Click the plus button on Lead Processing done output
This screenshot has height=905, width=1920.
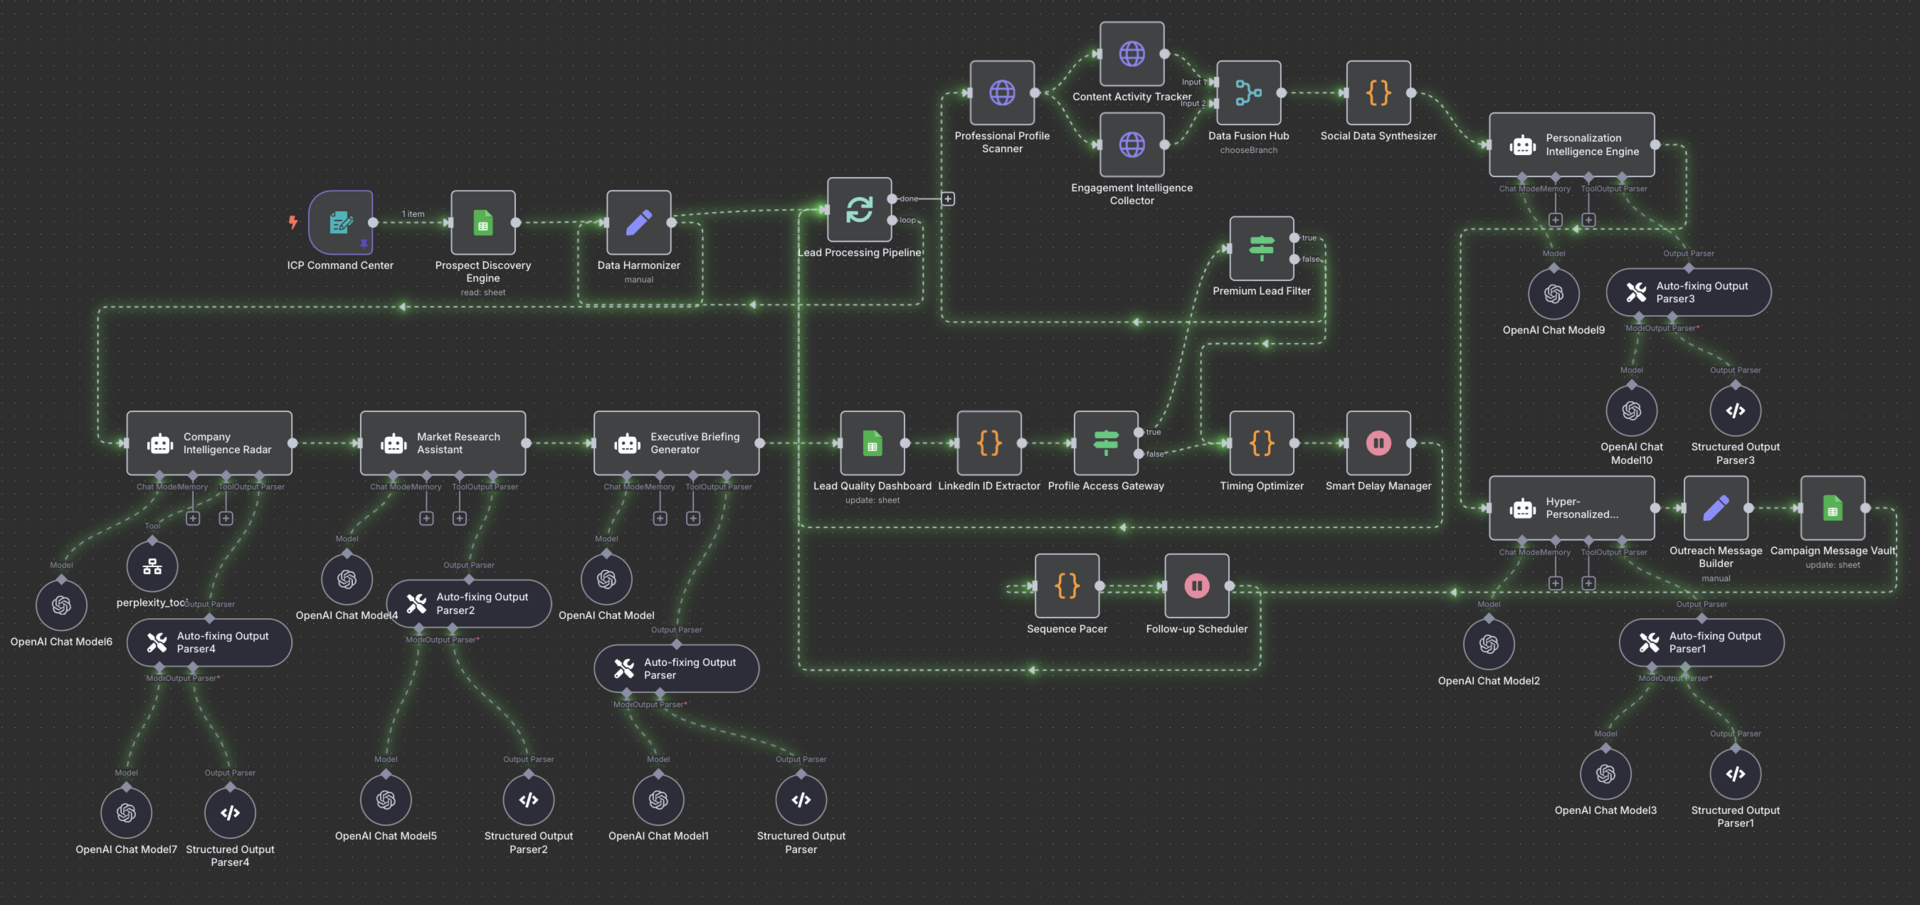[948, 199]
